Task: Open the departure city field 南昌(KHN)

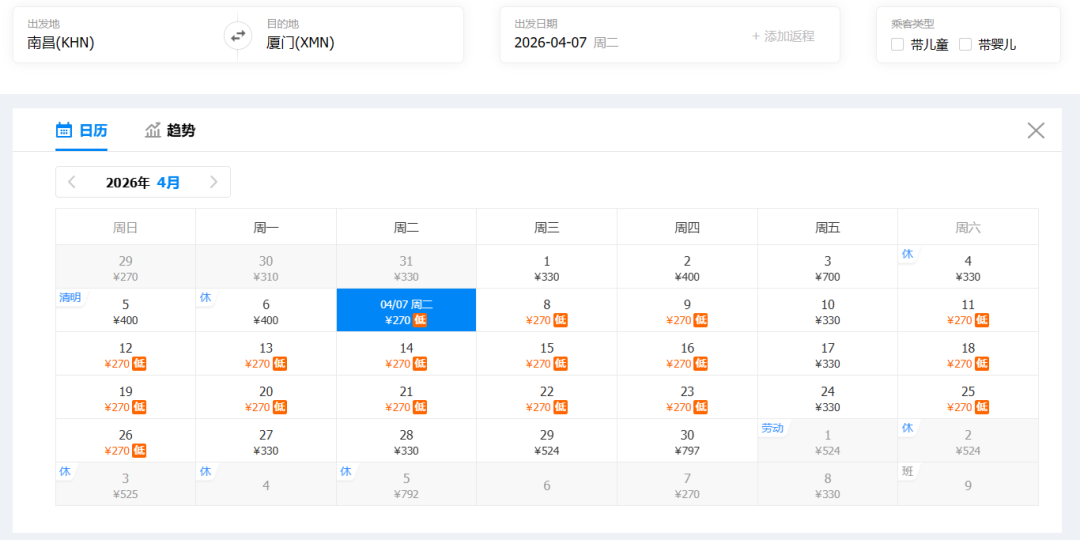Action: [125, 35]
